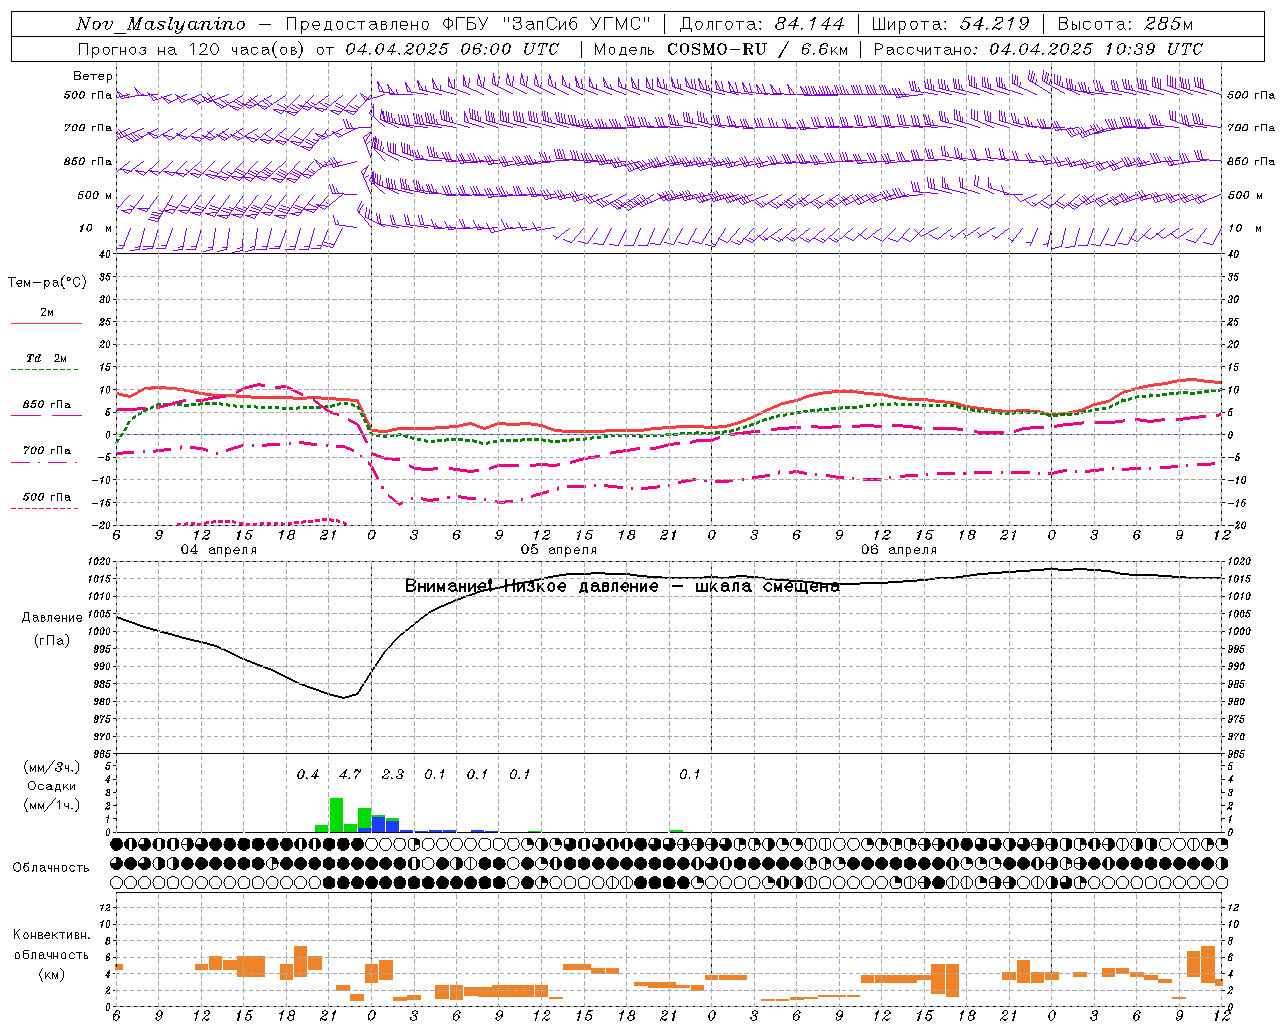The image size is (1280, 1024).
Task: Click the Конвективн. convective cloud label
Action: click(51, 936)
